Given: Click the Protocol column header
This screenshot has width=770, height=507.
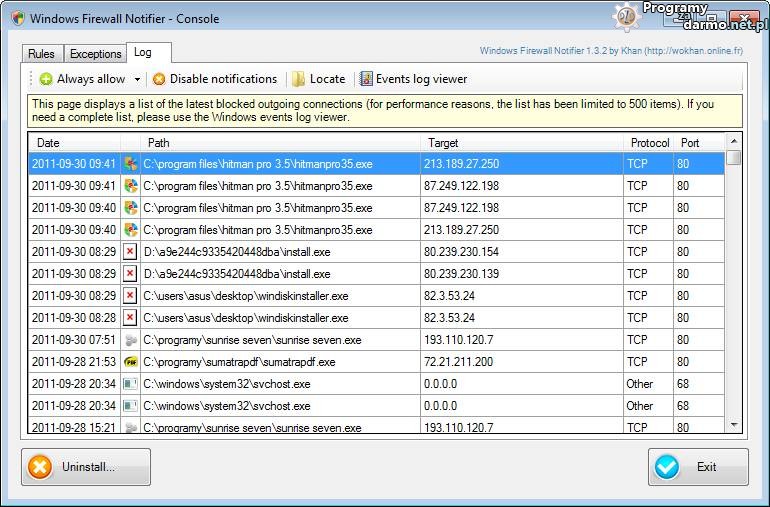Looking at the screenshot, I should (649, 143).
